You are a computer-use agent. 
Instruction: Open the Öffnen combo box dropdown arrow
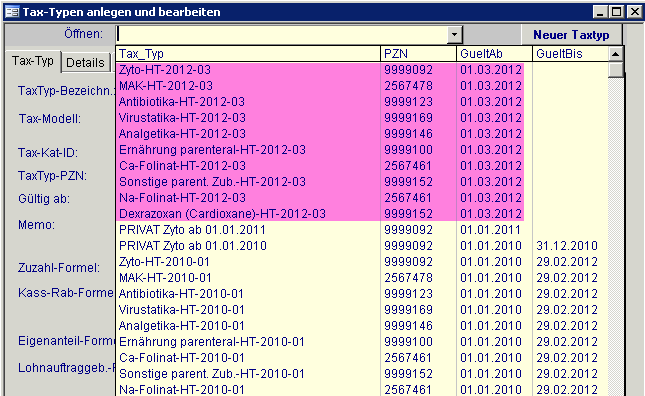point(454,35)
